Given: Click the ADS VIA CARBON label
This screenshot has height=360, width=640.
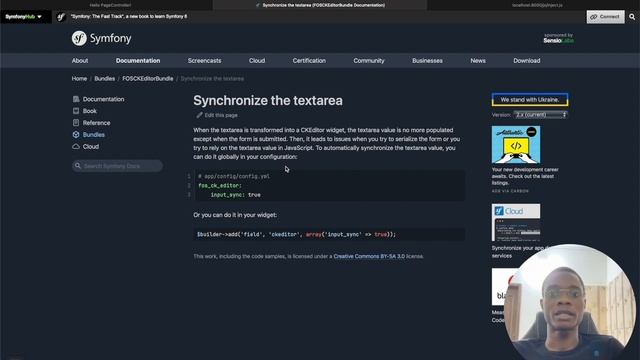Looking at the screenshot, I should [510, 191].
